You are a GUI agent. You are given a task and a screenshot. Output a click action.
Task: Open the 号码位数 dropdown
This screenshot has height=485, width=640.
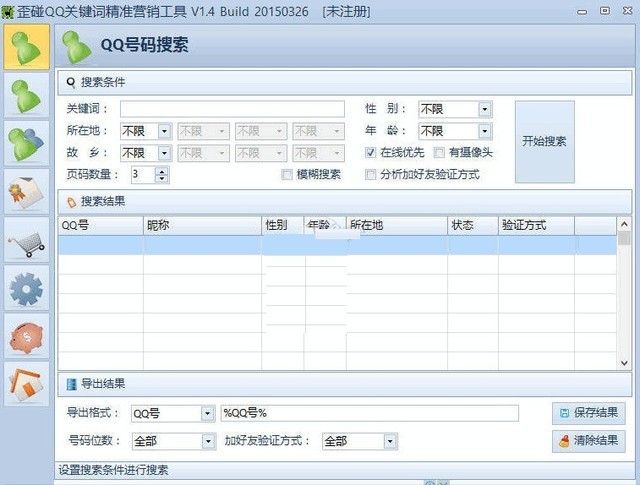click(x=208, y=441)
